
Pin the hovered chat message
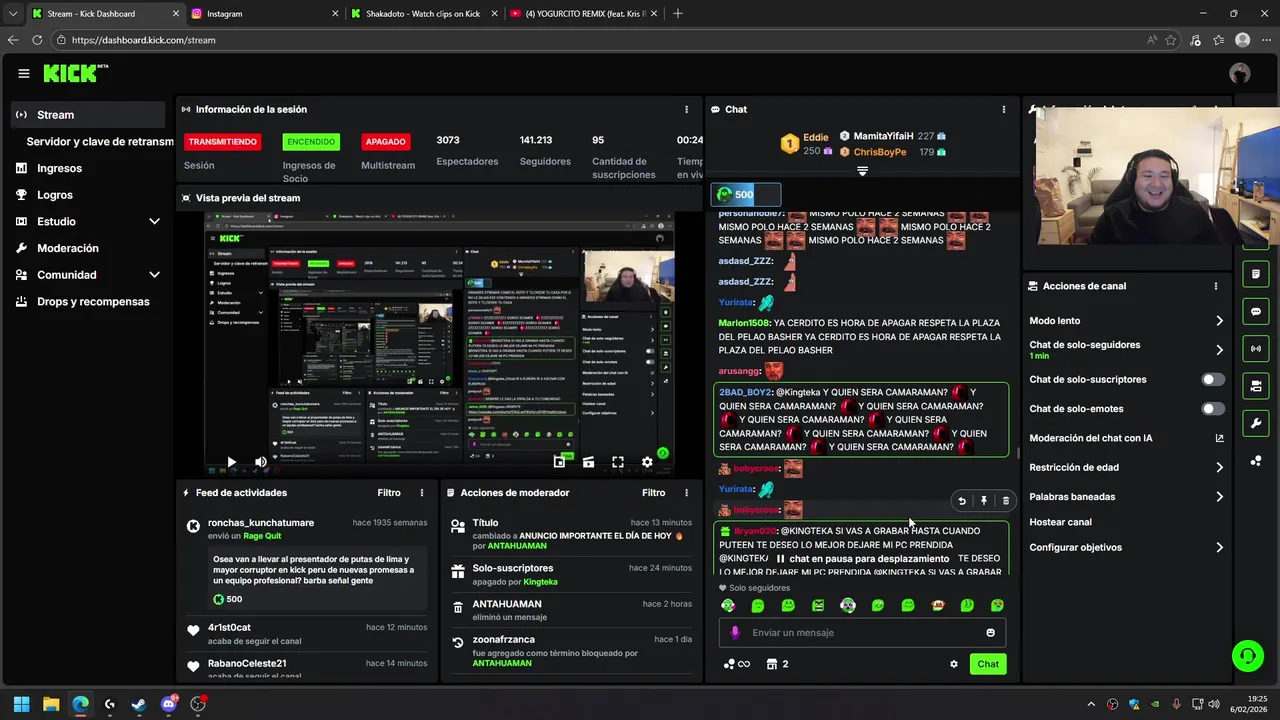coord(983,501)
